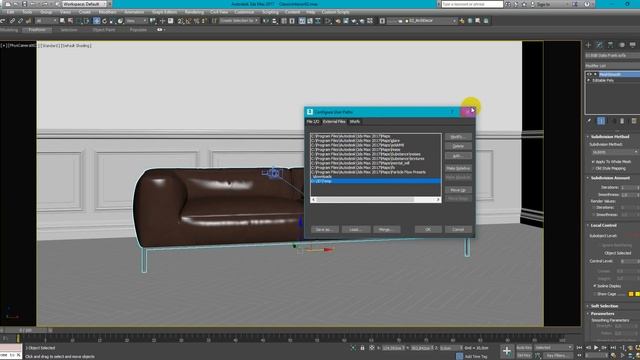Click Add button in path dialog
Screen dimensions: 640x360
tap(458, 156)
